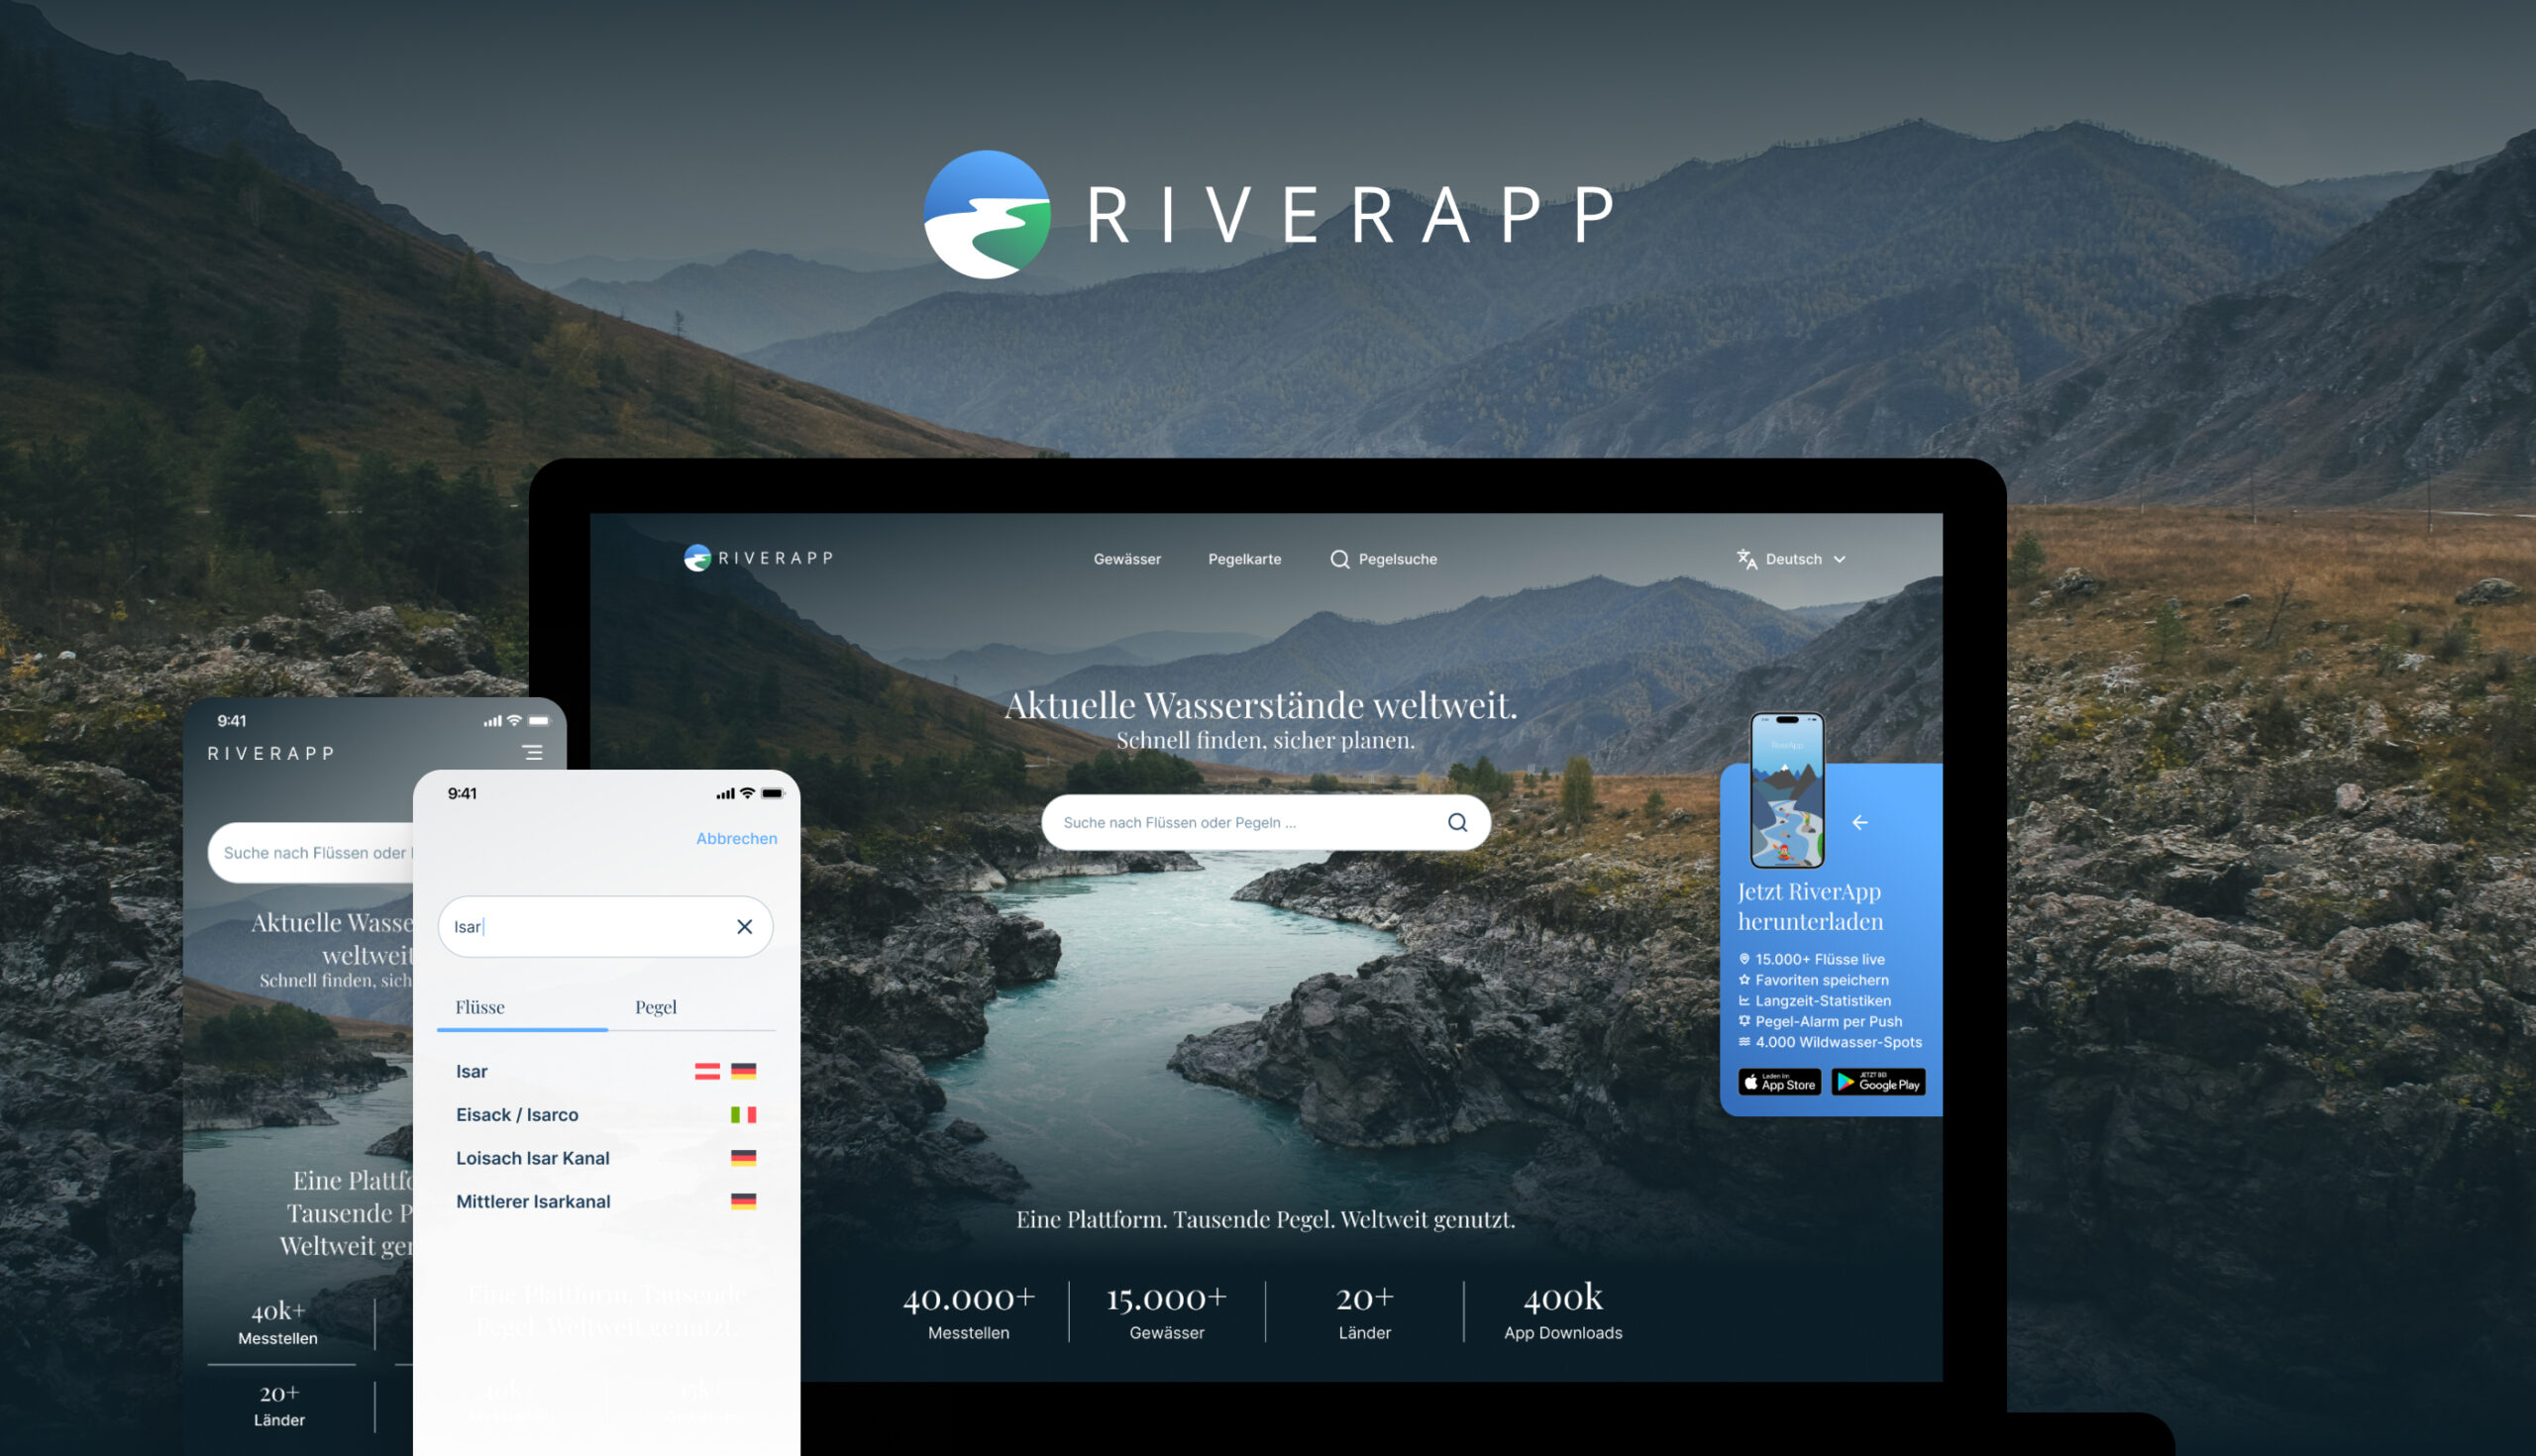Click the large 'RIVERAPP' wordmark at top

(x=1350, y=215)
